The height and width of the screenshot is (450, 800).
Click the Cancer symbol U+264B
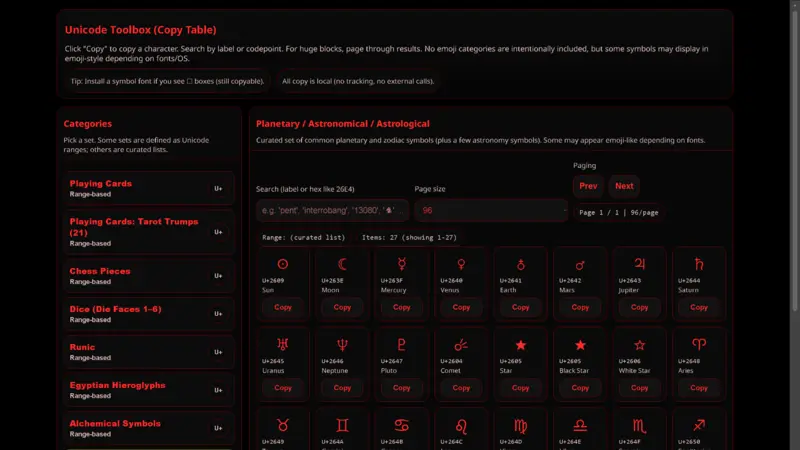click(402, 425)
